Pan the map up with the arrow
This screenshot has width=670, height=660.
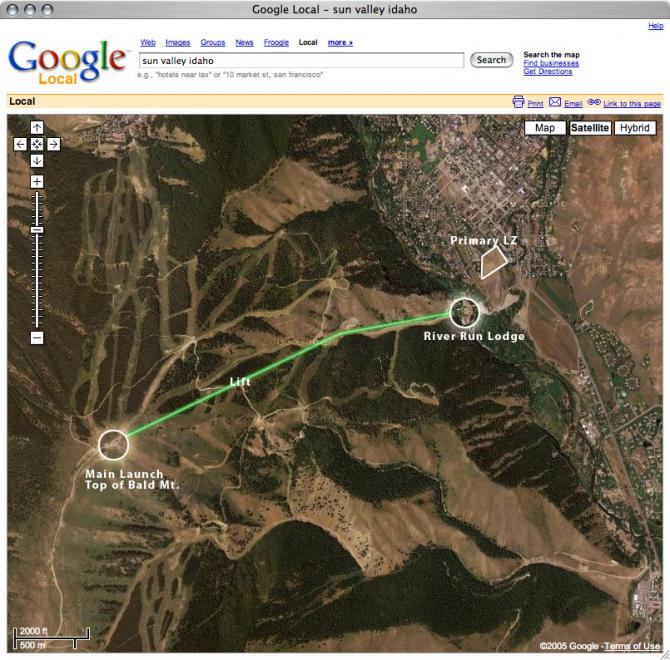[37, 127]
